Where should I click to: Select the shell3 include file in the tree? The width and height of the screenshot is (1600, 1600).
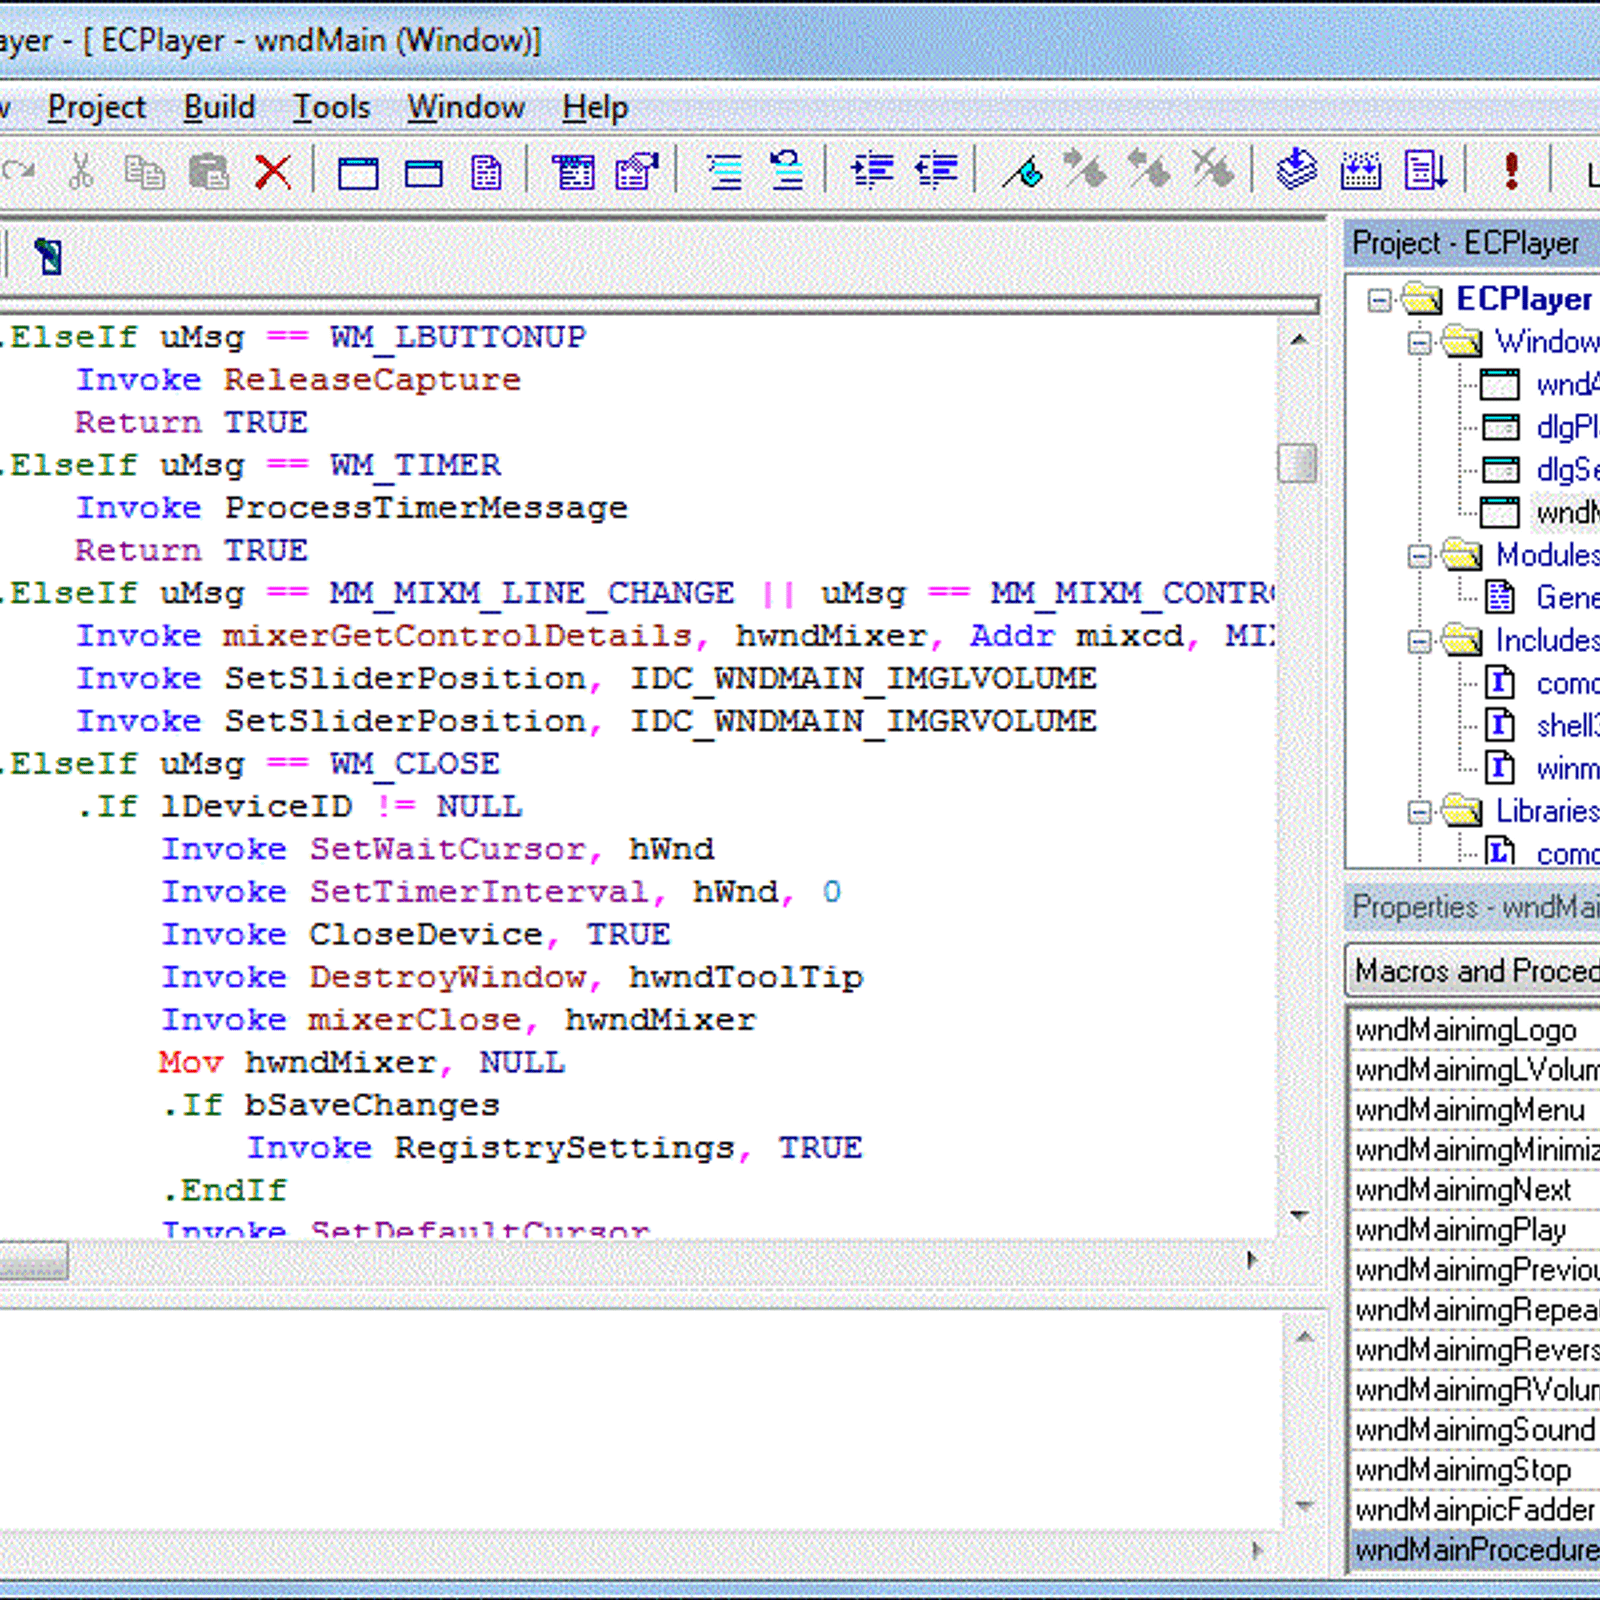pyautogui.click(x=1567, y=725)
